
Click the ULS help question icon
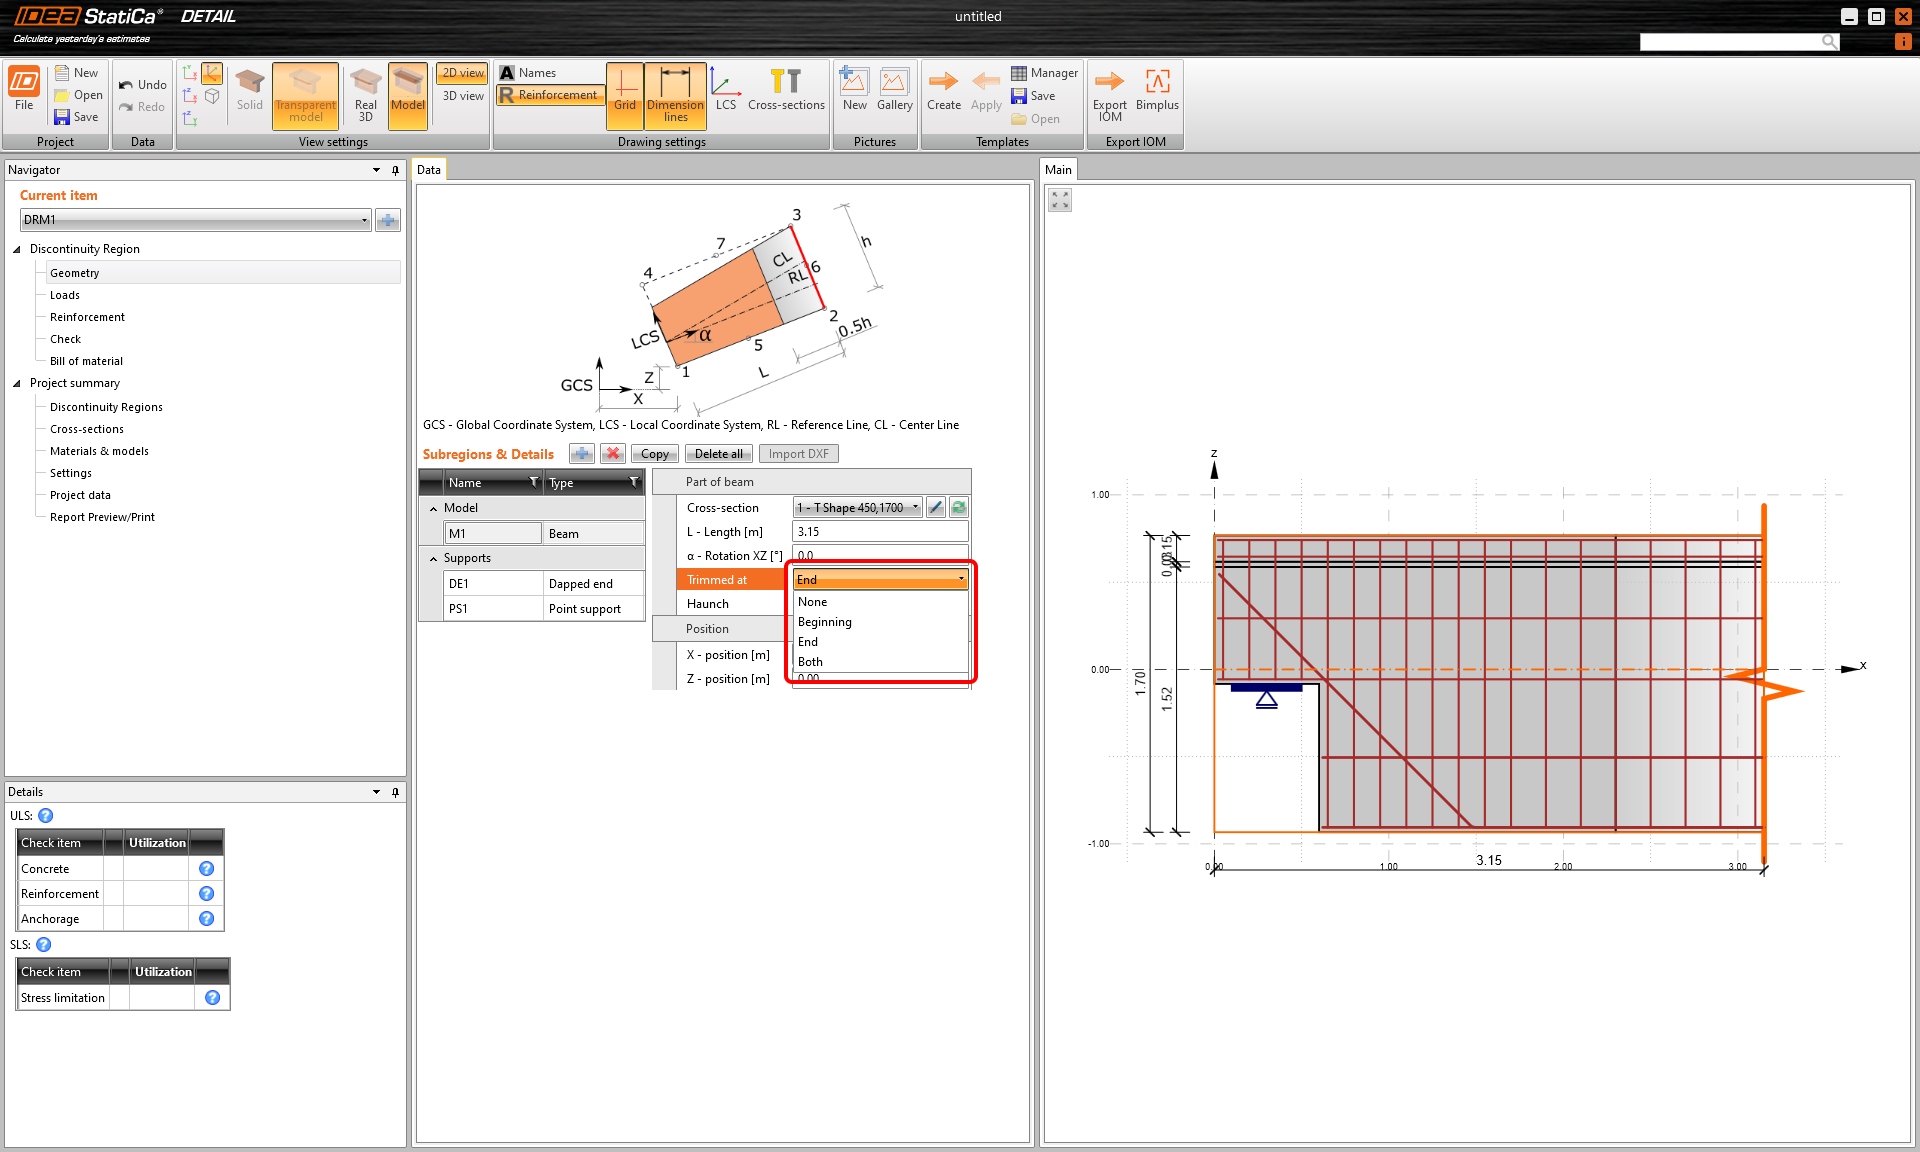tap(46, 816)
